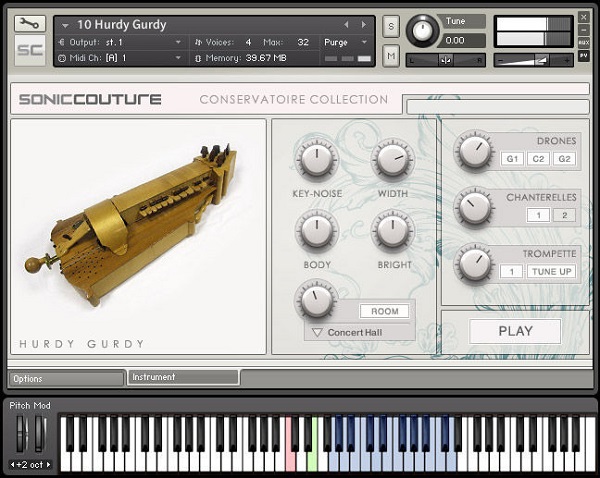The width and height of the screenshot is (600, 478).
Task: Adjust the Tune knob
Action: point(422,31)
